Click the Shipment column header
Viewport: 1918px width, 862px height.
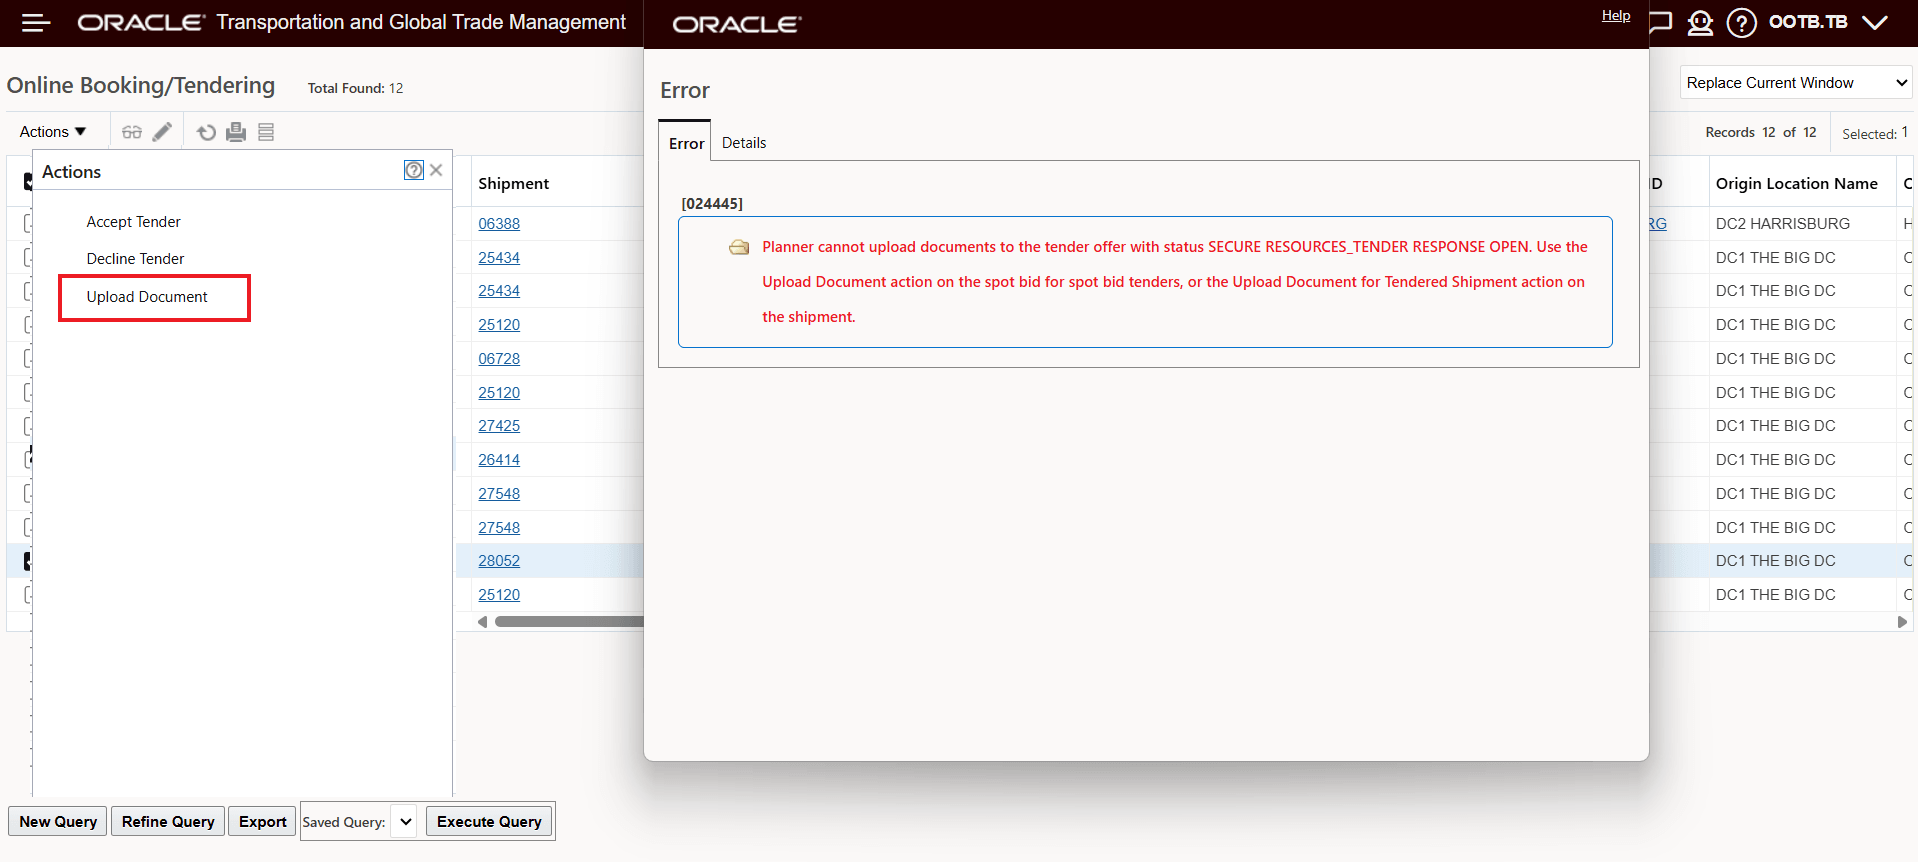coord(514,184)
